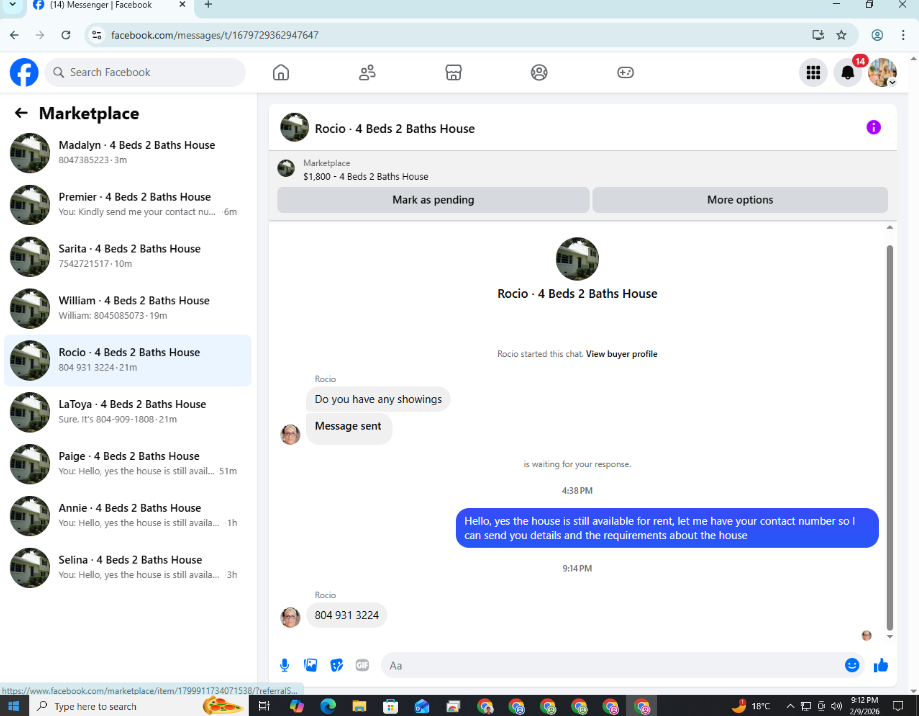Open the Marketplace storefront icon in top navigation
The height and width of the screenshot is (716, 919).
(453, 73)
